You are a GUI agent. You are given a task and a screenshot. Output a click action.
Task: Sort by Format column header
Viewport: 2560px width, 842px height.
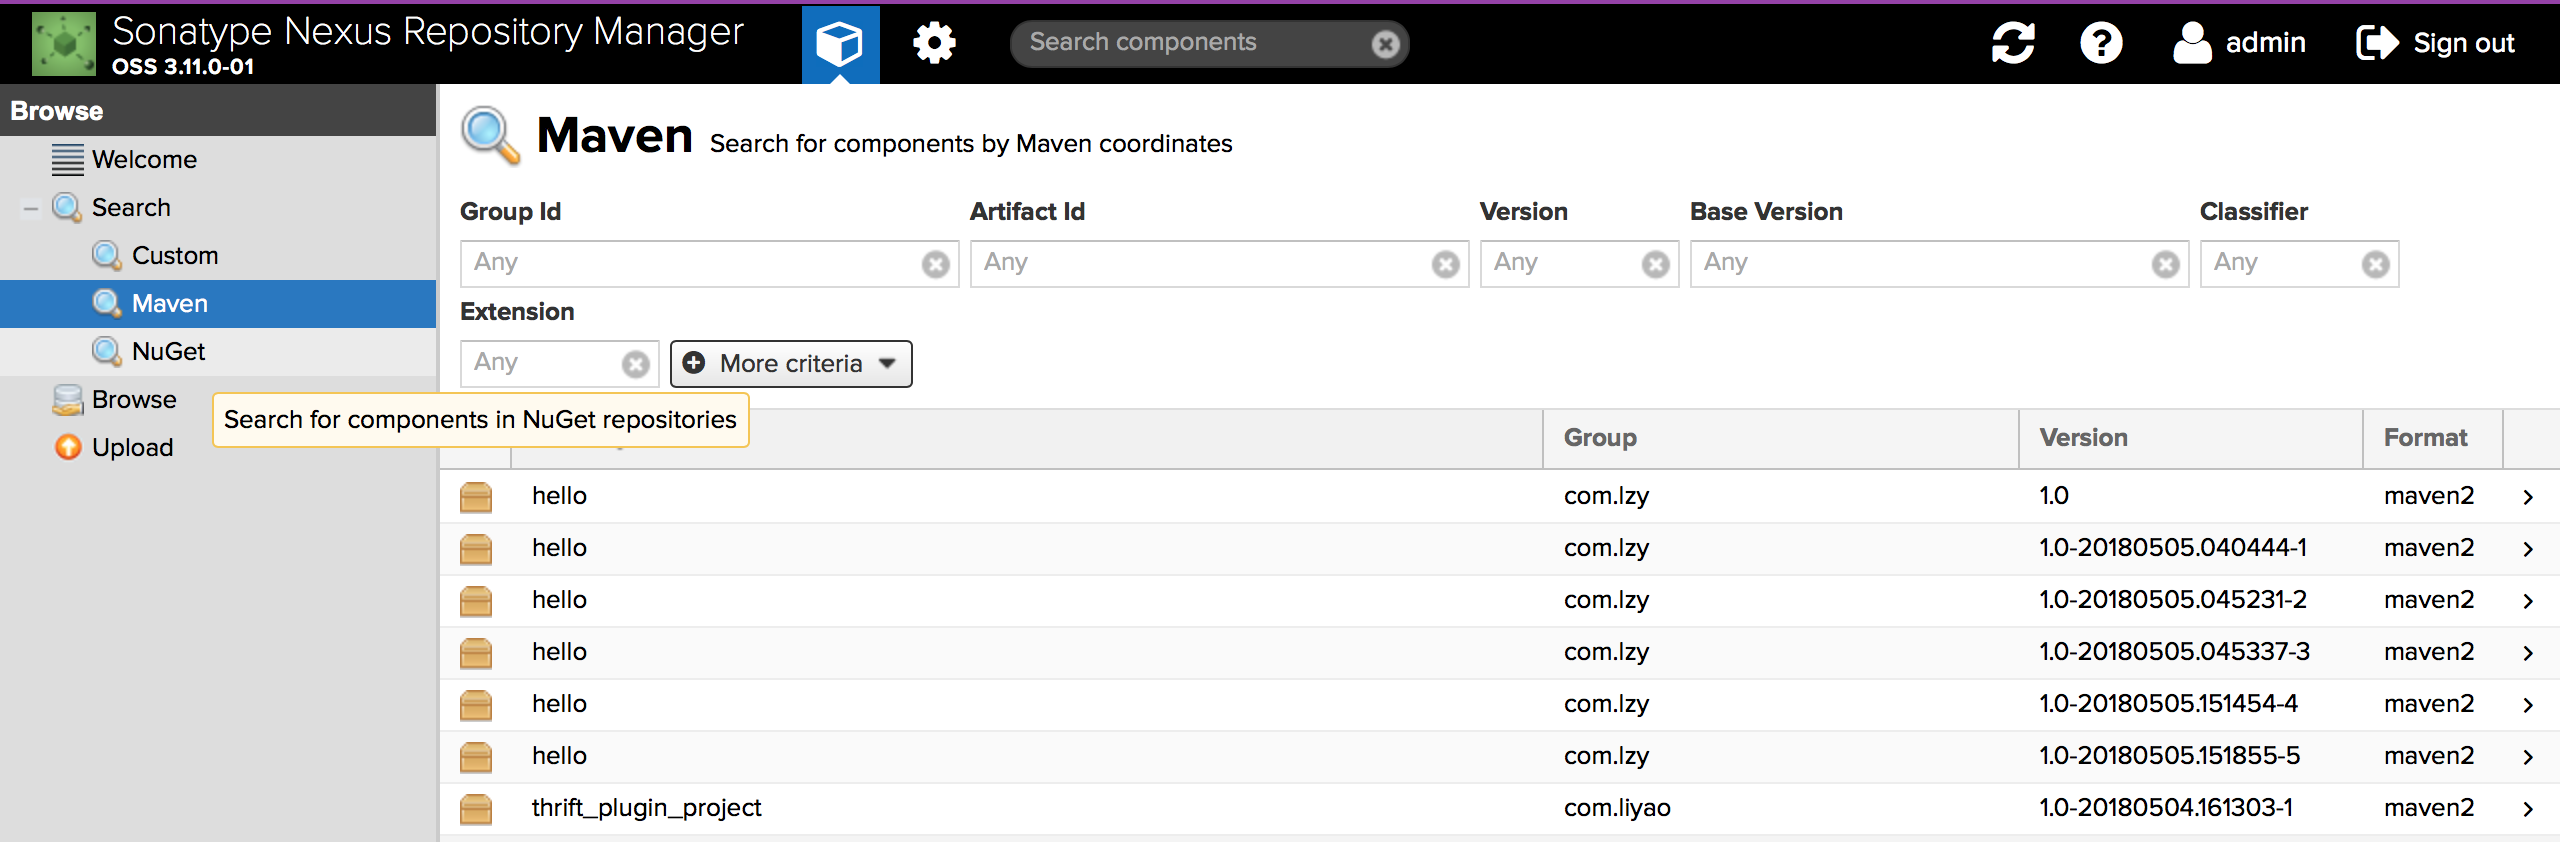2432,438
